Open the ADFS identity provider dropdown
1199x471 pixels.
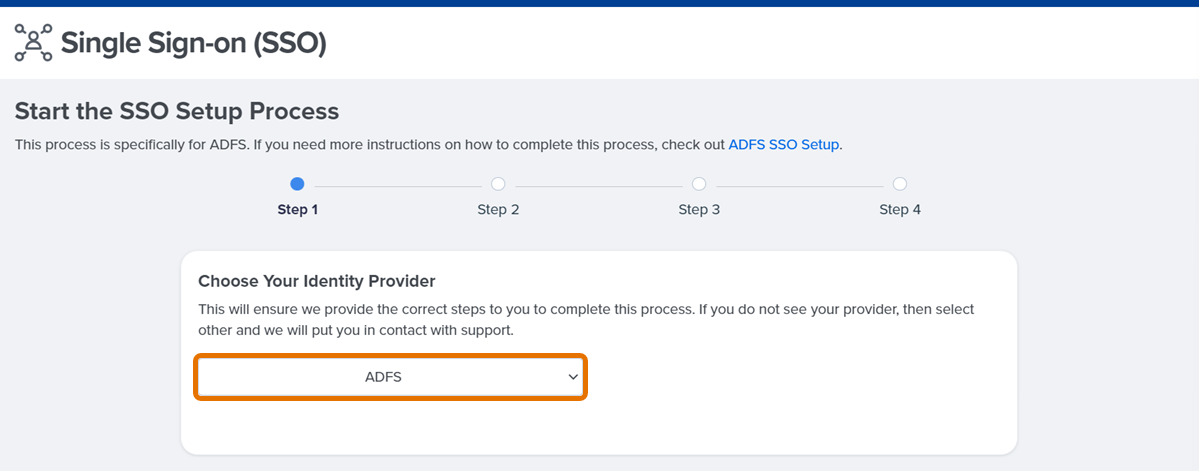391,377
